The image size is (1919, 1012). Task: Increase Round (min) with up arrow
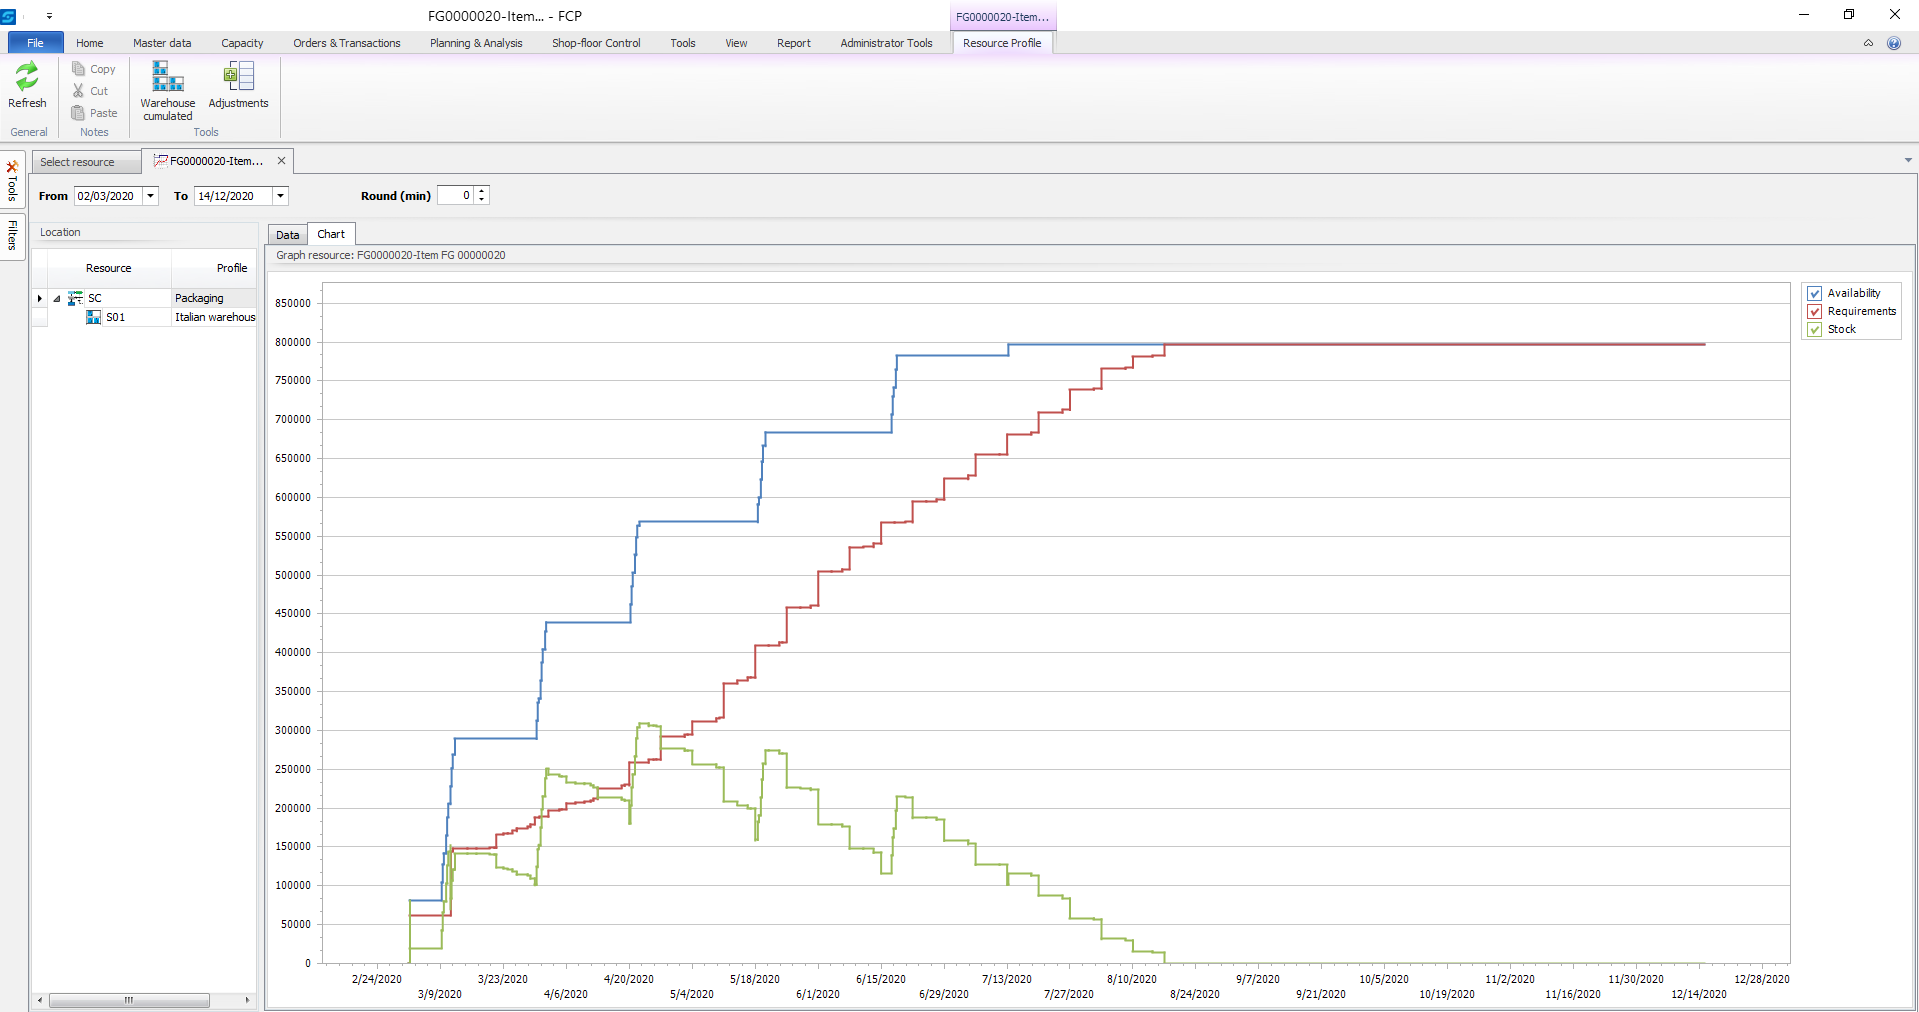(x=482, y=191)
